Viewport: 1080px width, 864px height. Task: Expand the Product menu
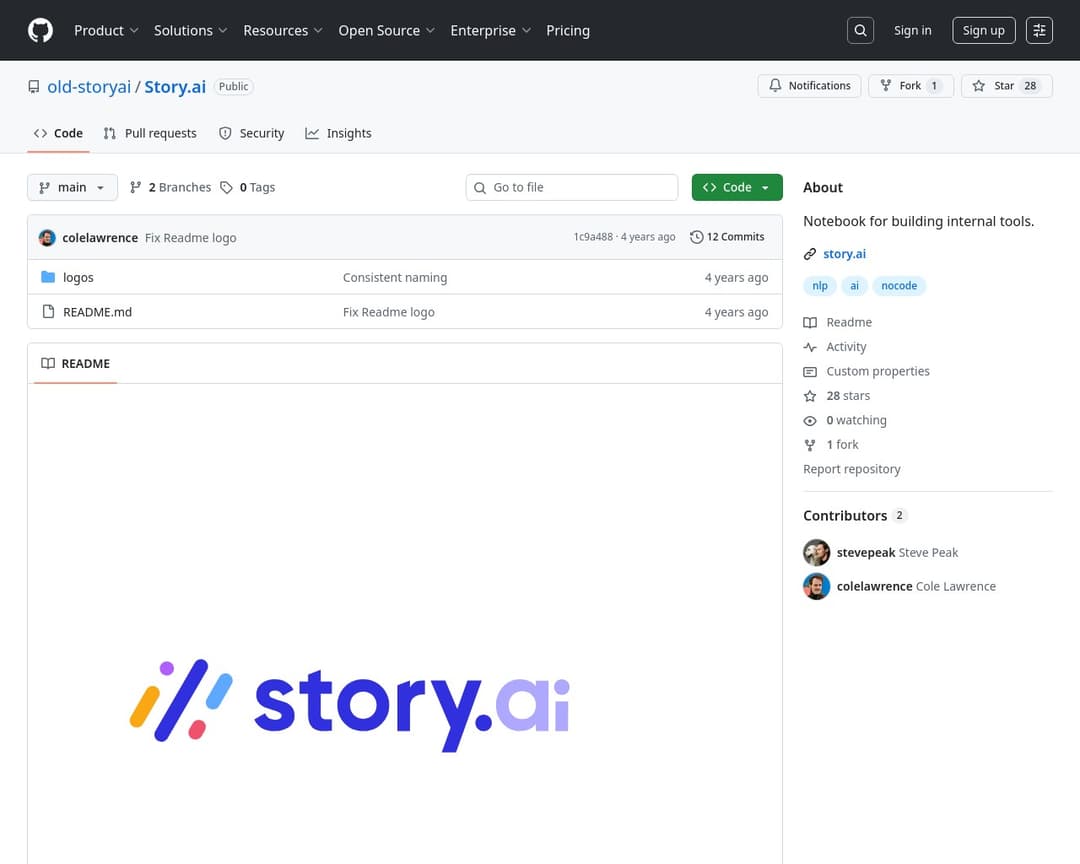[x=106, y=31]
